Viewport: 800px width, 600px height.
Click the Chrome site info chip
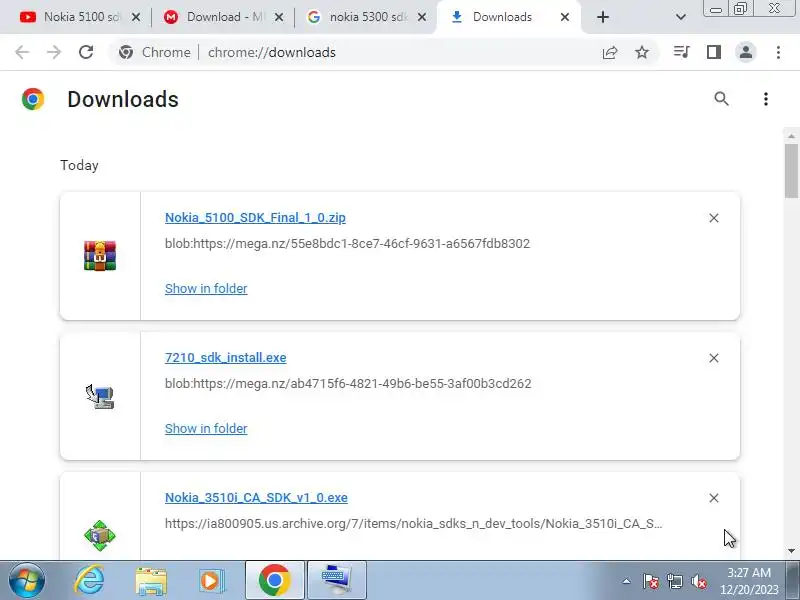click(154, 52)
